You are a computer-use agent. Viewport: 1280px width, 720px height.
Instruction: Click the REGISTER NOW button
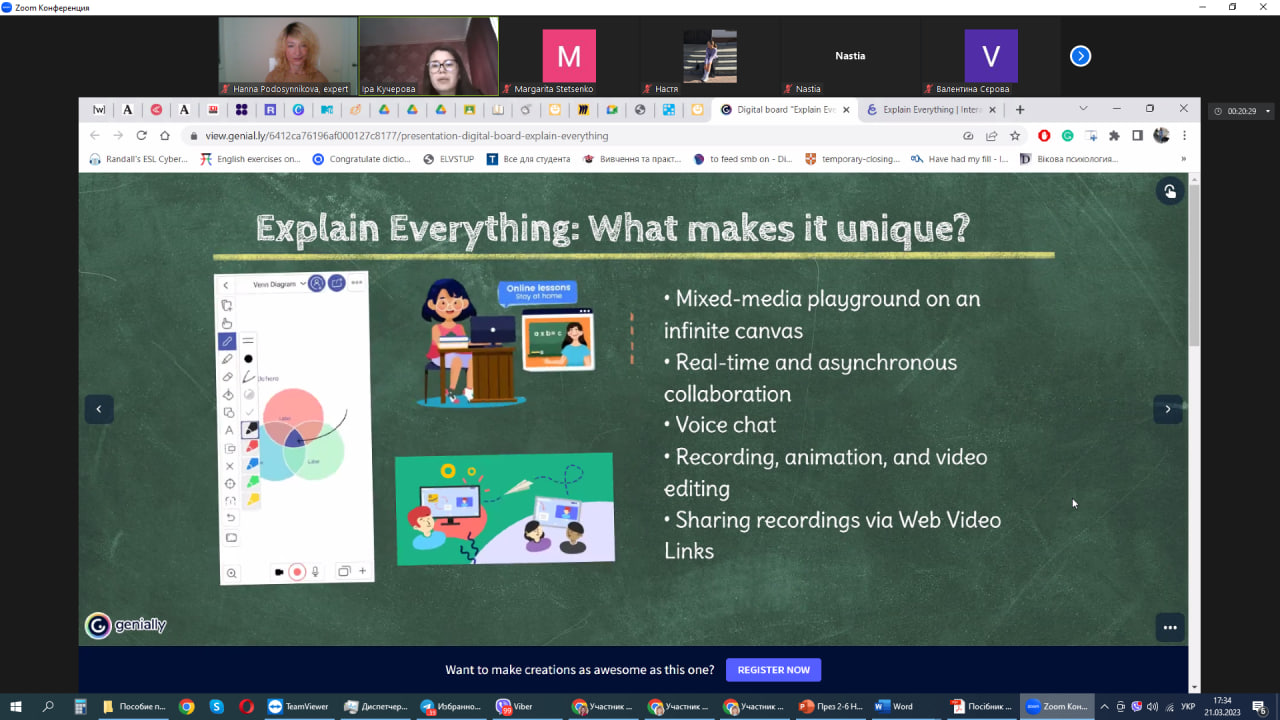pyautogui.click(x=773, y=670)
